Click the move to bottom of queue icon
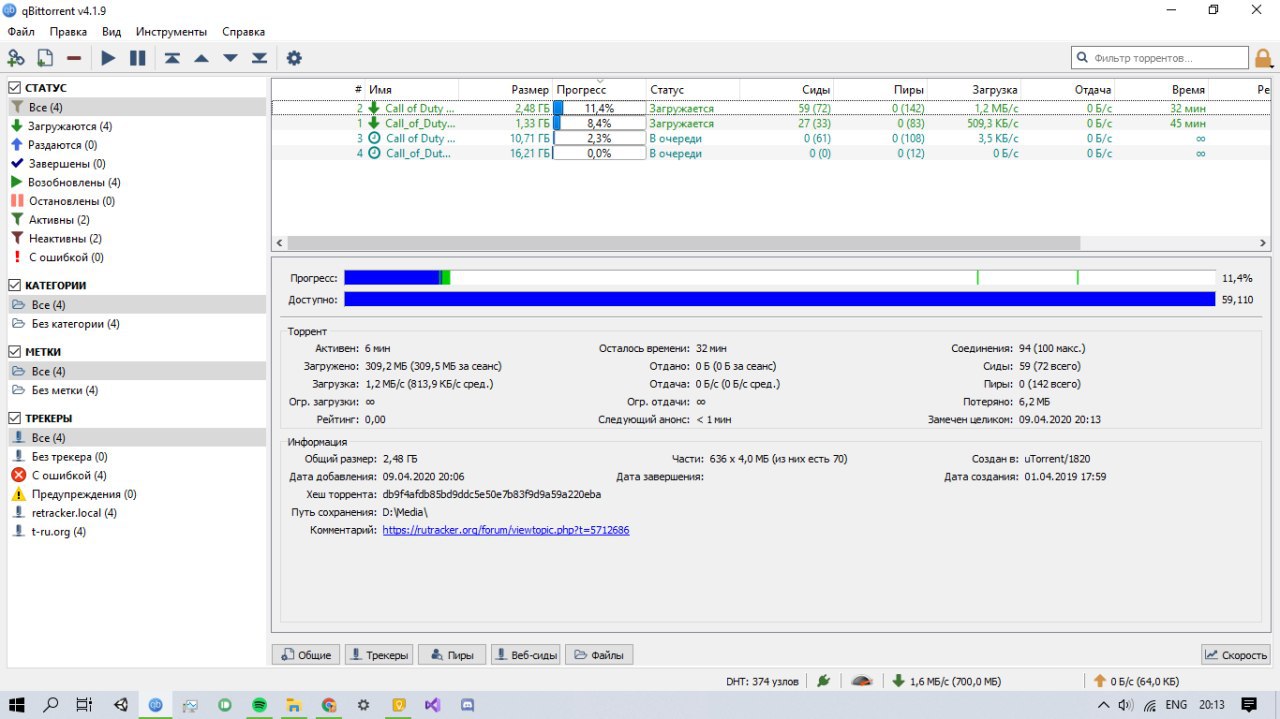Image resolution: width=1280 pixels, height=719 pixels. click(x=259, y=58)
